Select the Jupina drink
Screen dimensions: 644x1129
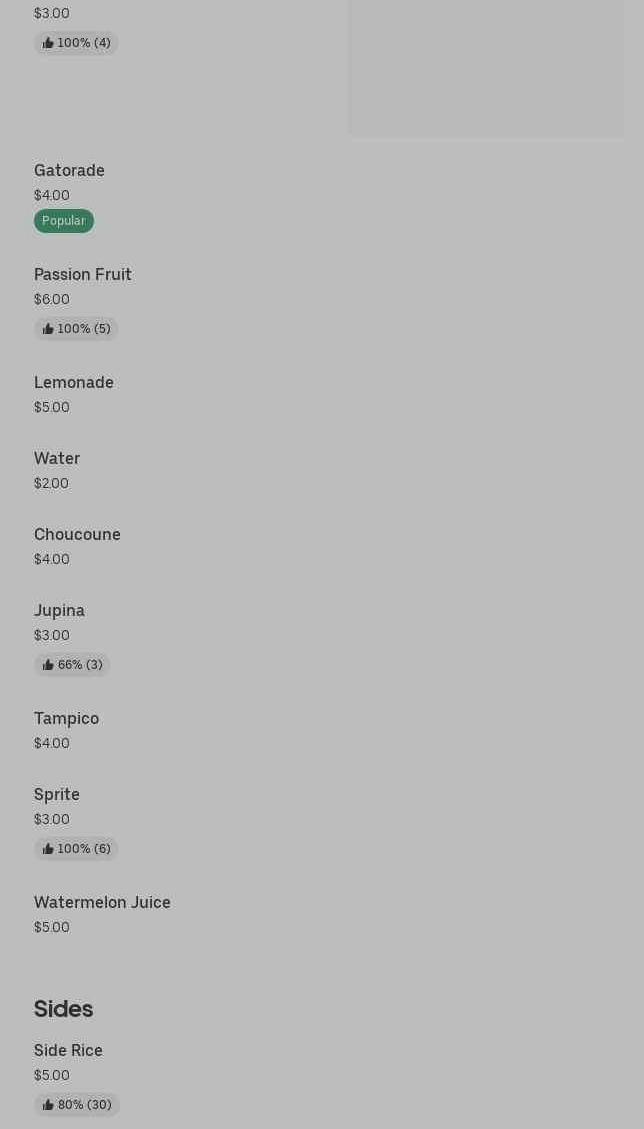click(x=59, y=611)
